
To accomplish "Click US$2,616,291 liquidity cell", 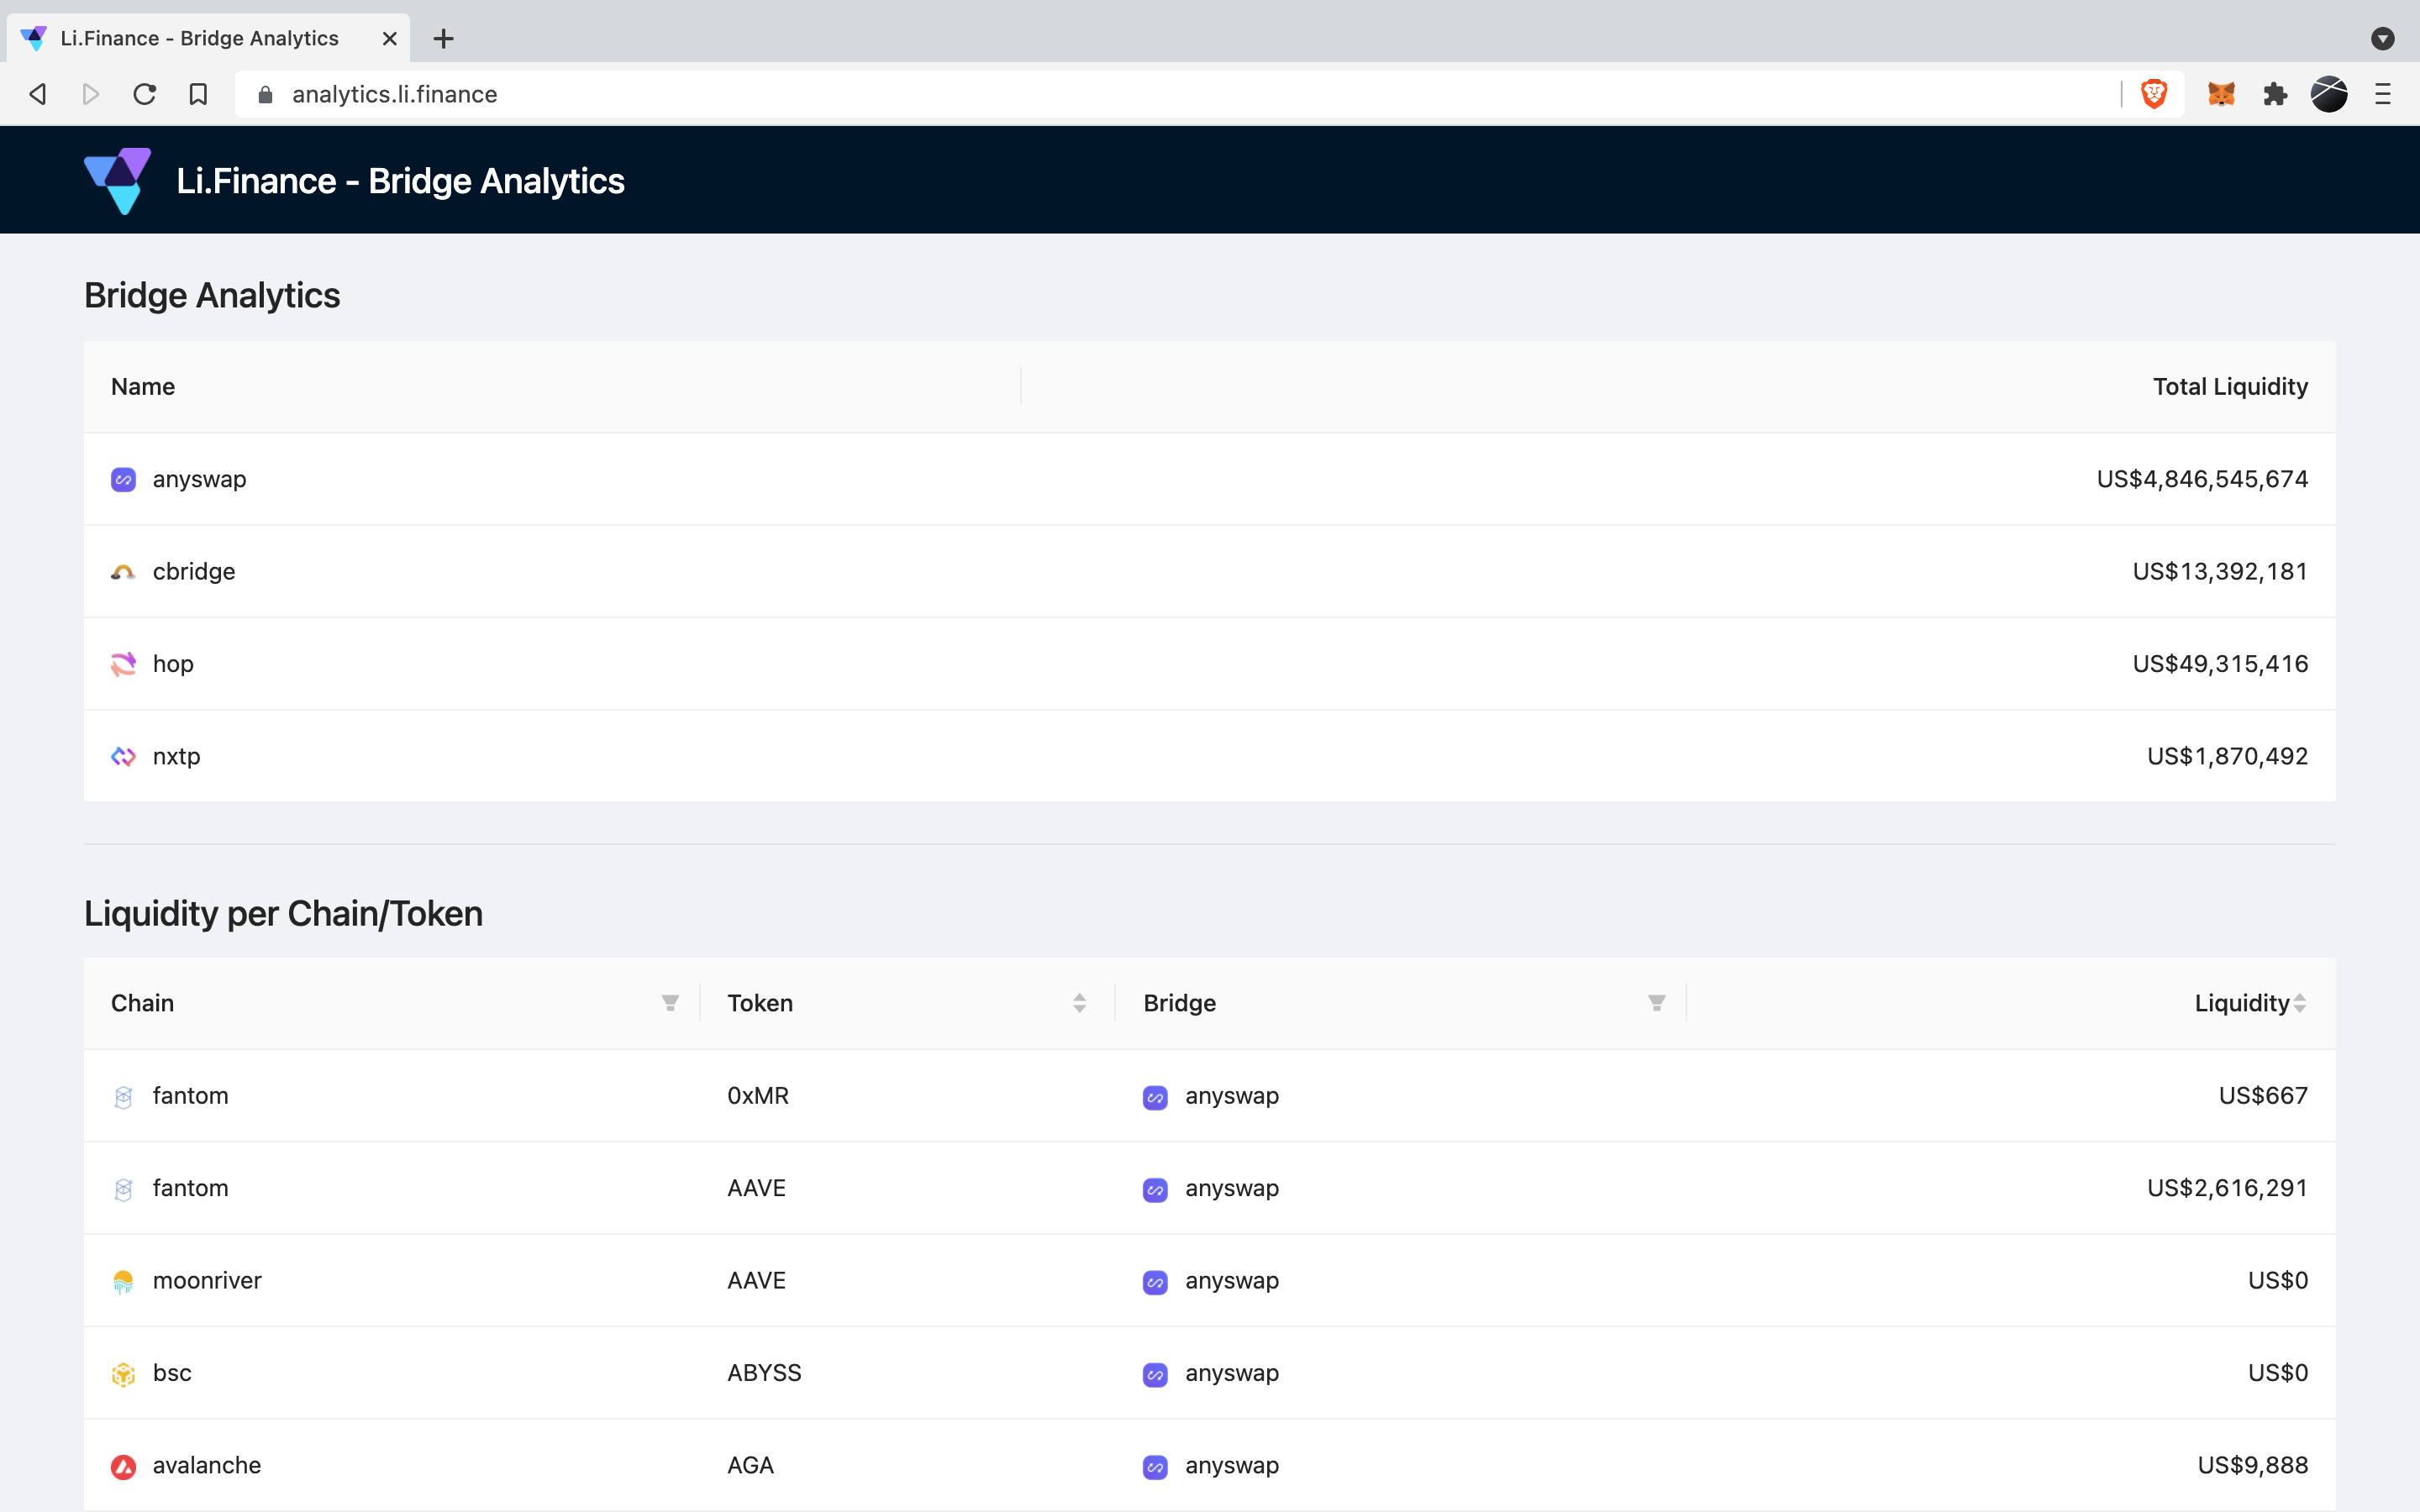I will [2227, 1188].
